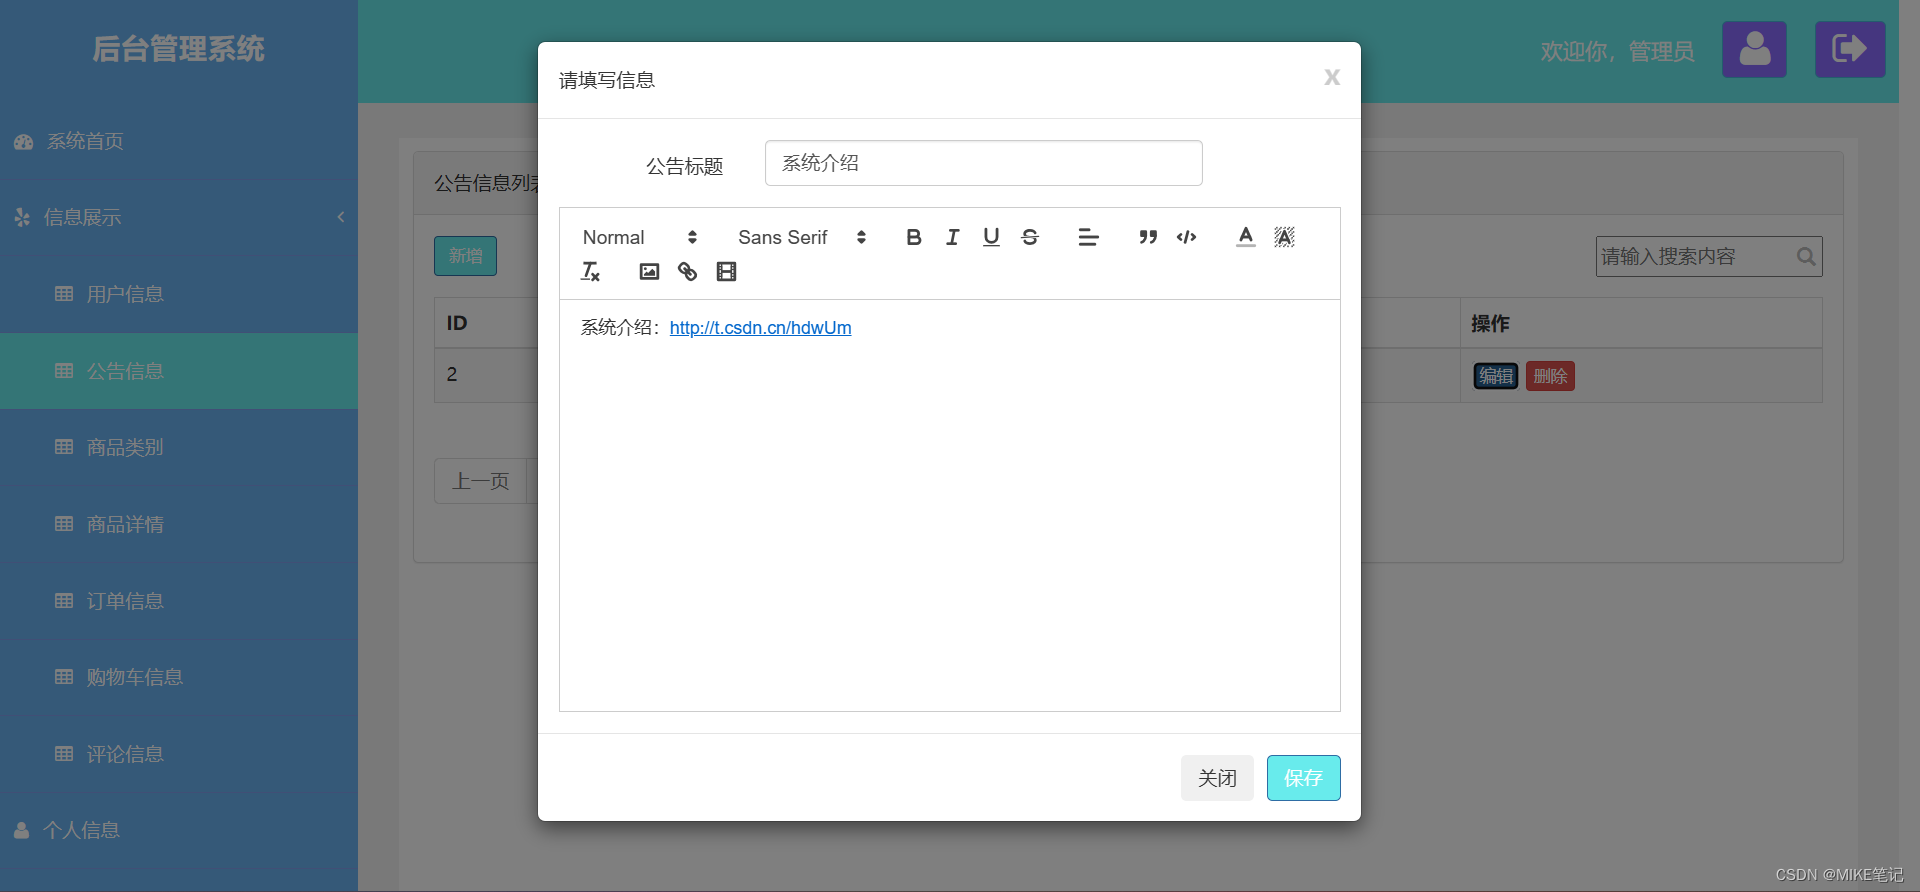Click the 请填写信息 dialog title

tap(607, 80)
